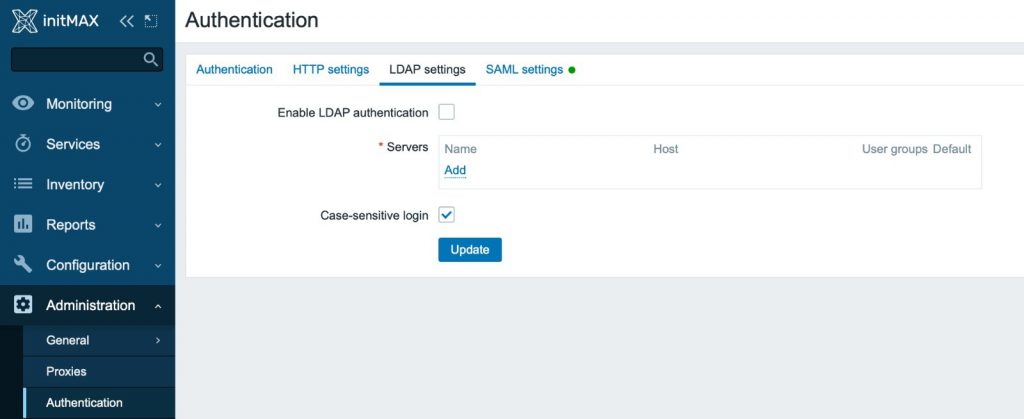The image size is (1024, 419).
Task: Click the Add link under Servers
Action: point(455,170)
